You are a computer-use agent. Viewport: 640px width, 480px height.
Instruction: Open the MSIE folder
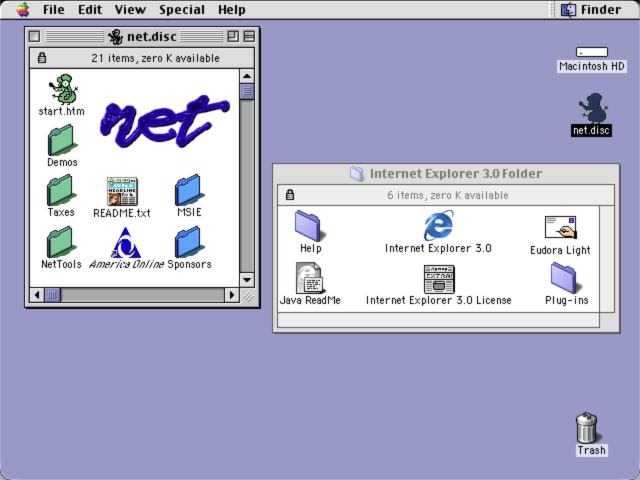(x=189, y=190)
